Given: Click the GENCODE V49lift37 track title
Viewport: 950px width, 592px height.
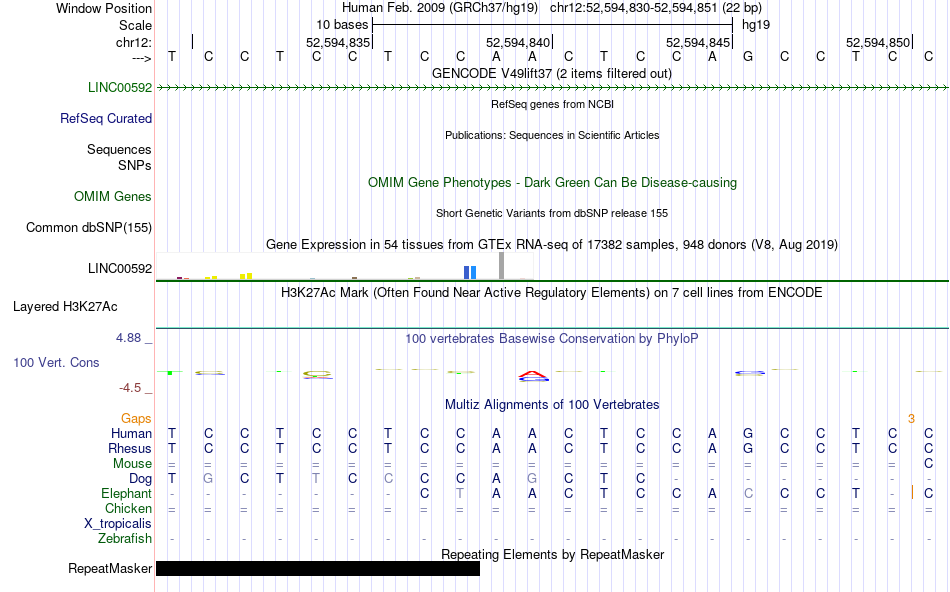Looking at the screenshot, I should (552, 73).
